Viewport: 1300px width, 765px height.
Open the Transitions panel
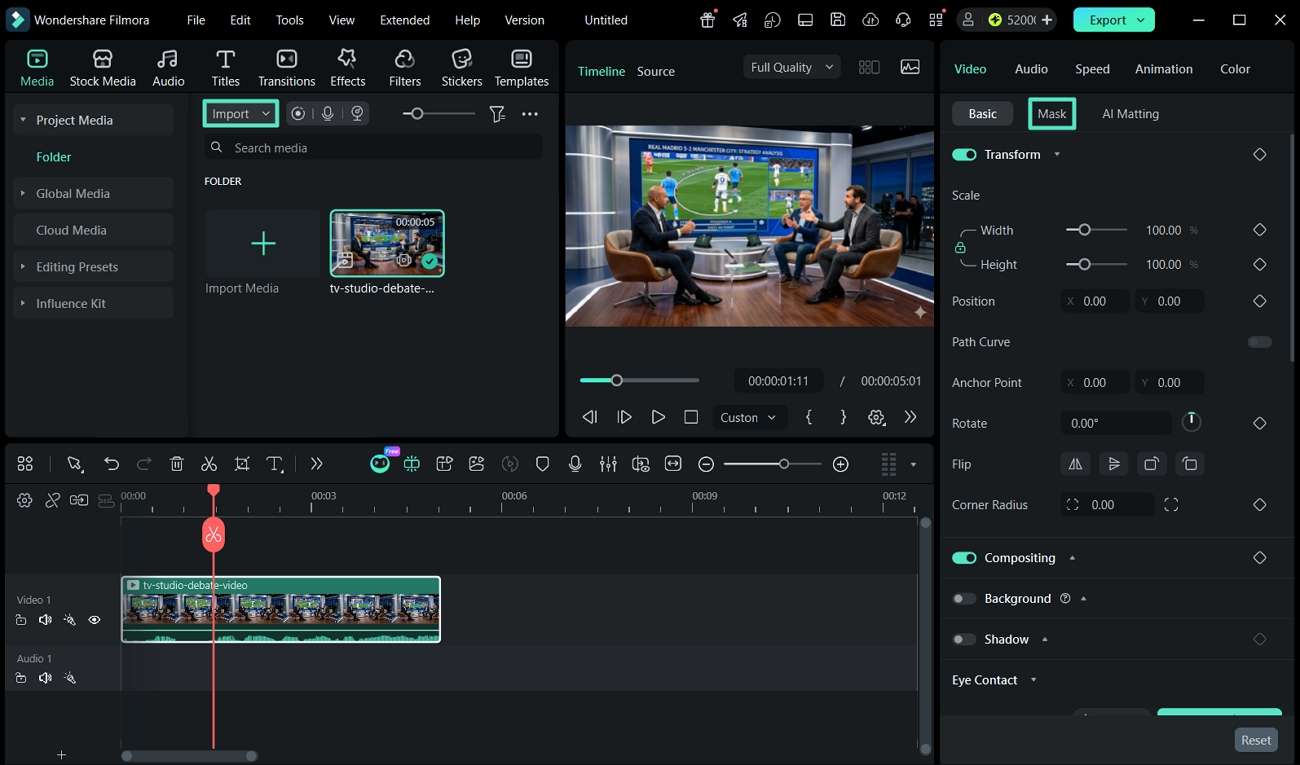click(x=287, y=68)
